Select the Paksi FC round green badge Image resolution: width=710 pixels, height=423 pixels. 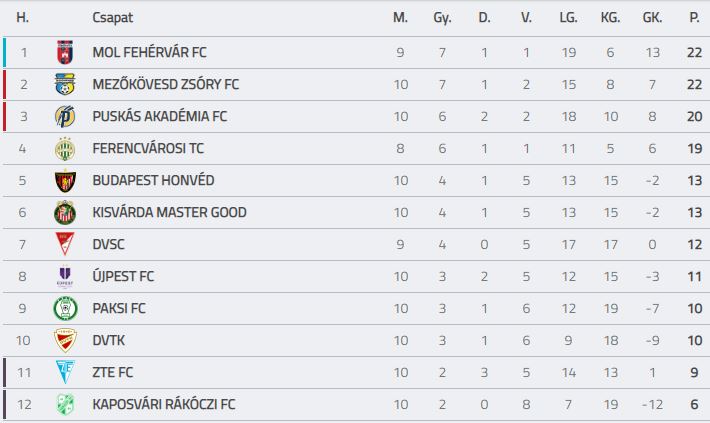pos(65,308)
